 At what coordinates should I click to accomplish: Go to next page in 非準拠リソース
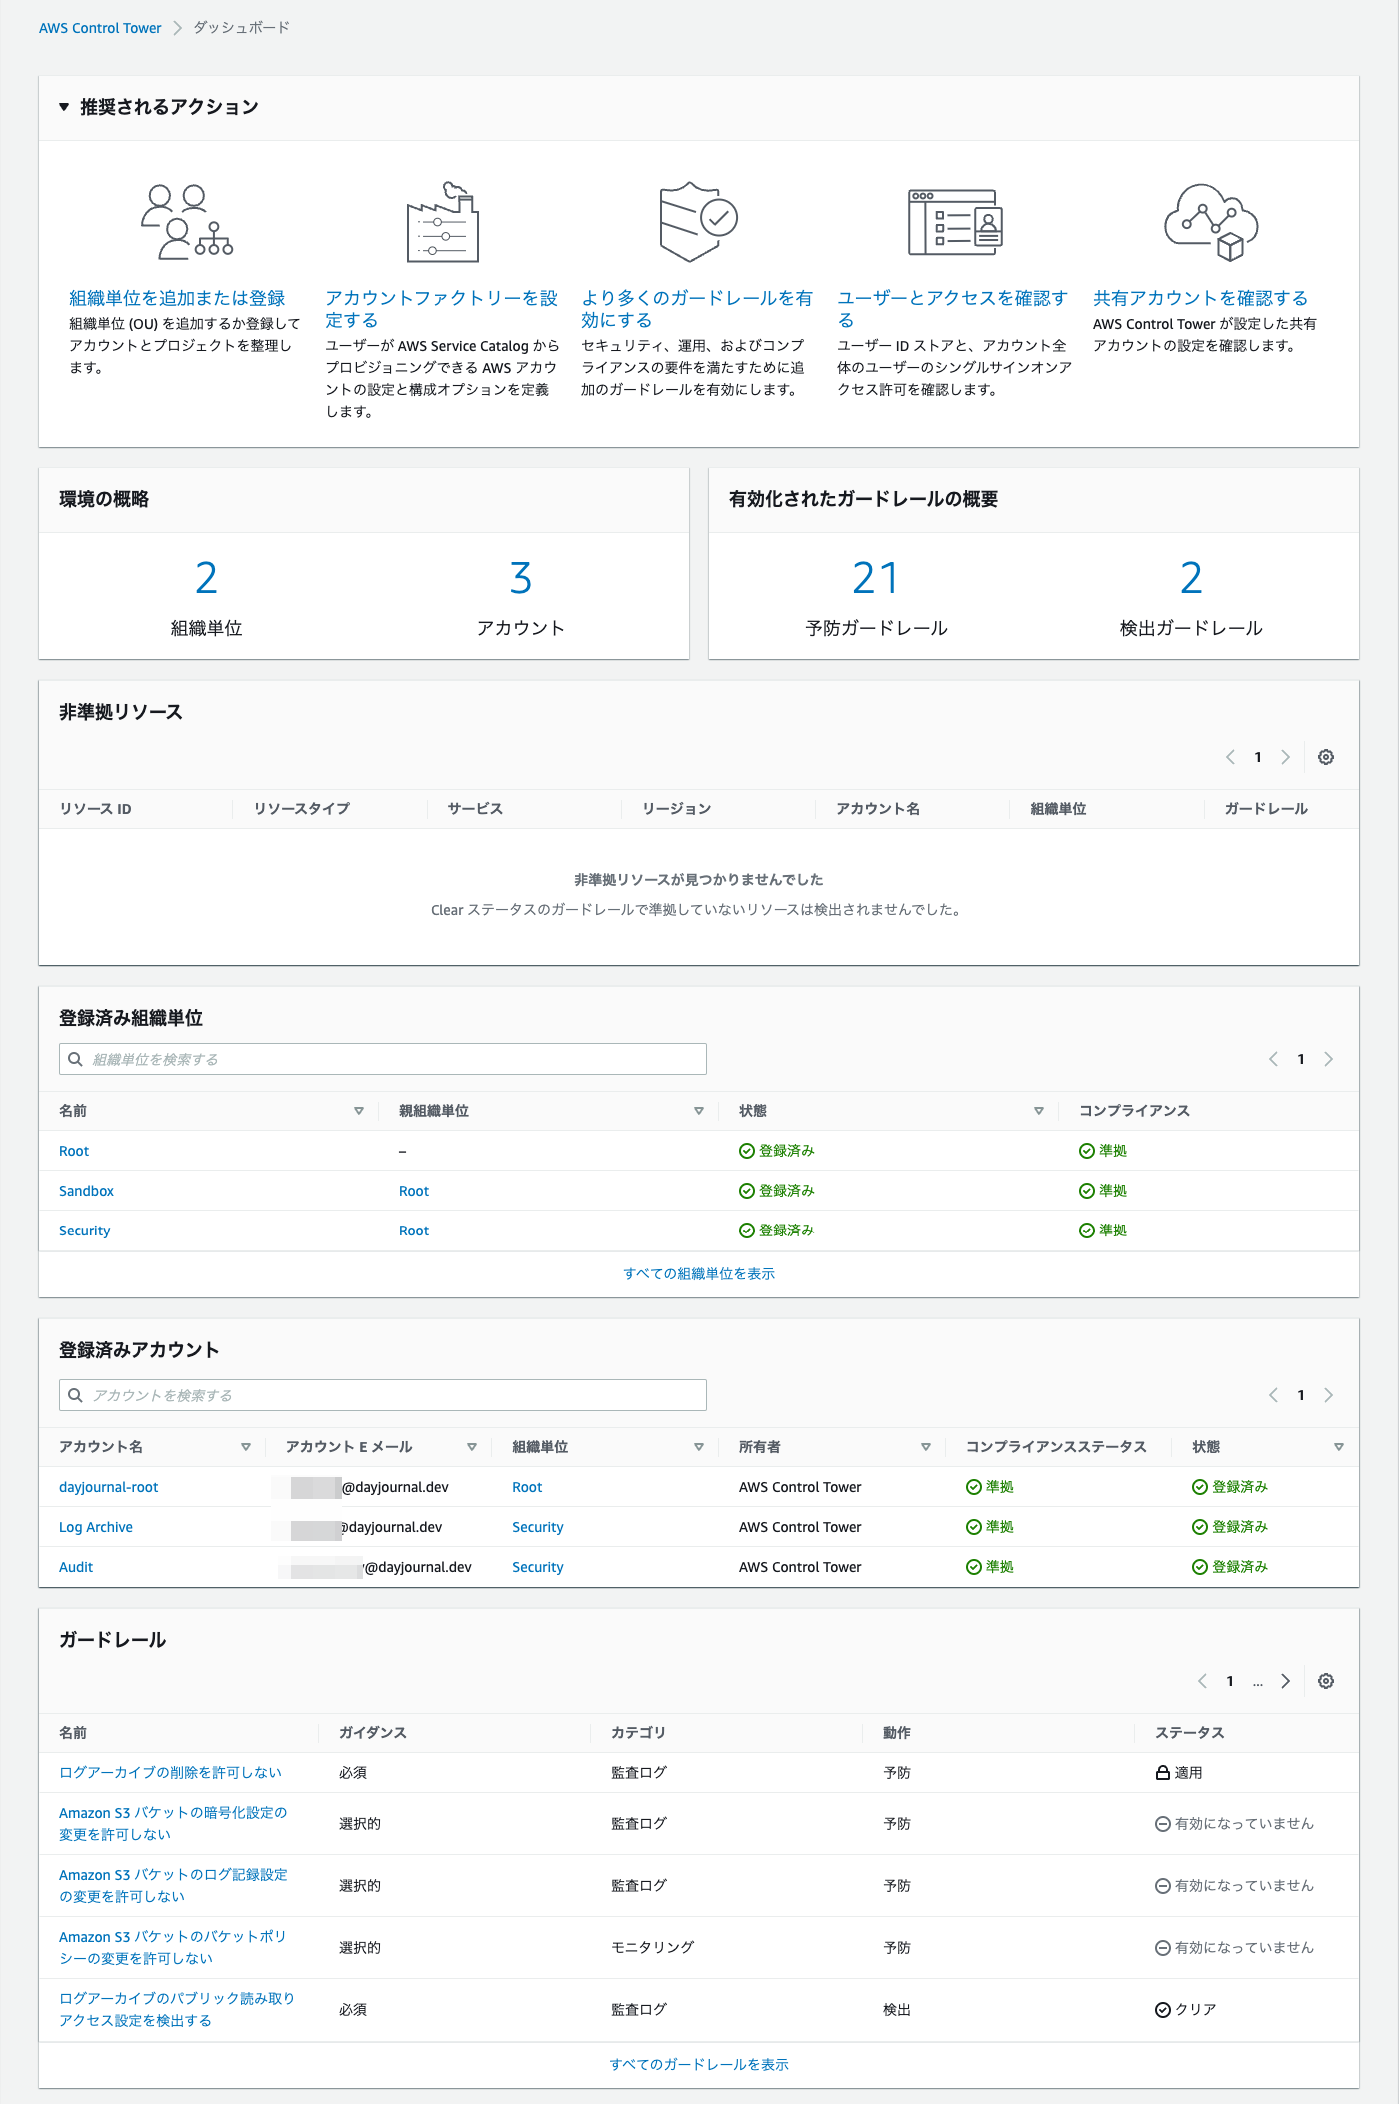coord(1286,757)
